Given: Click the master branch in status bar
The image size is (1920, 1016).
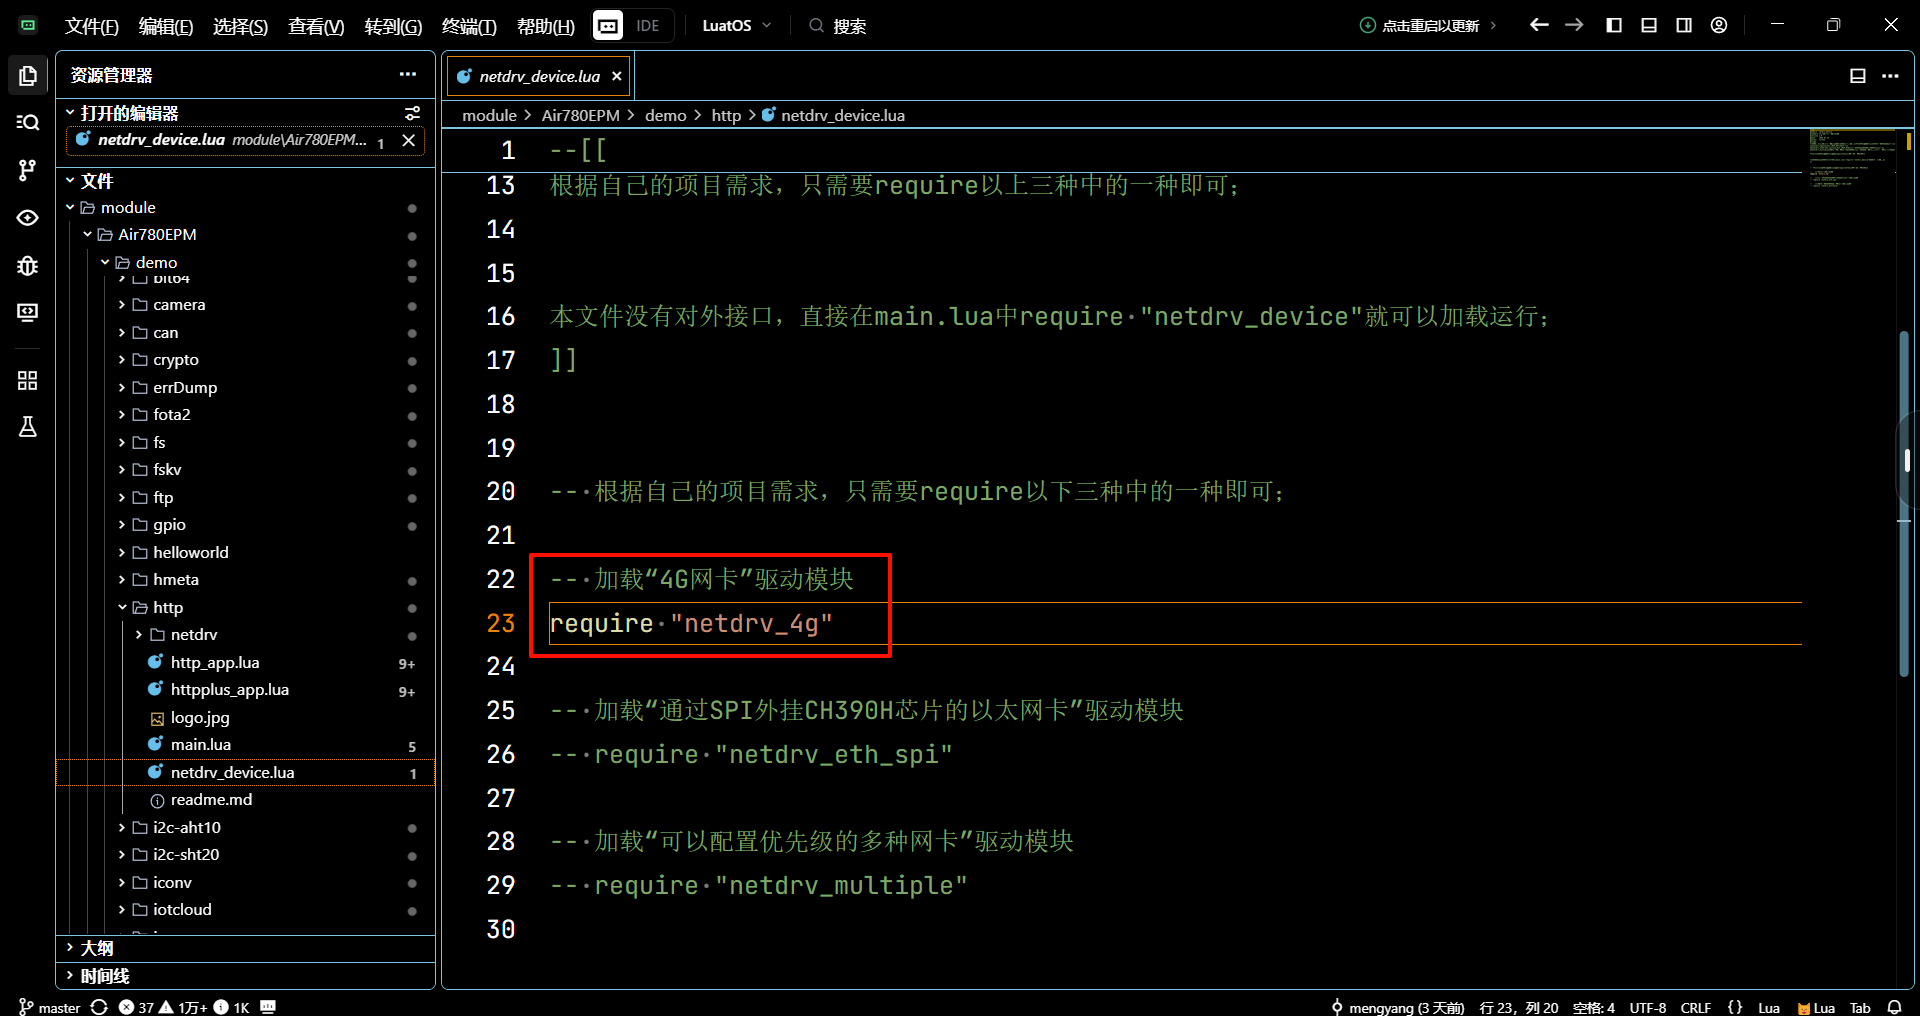Looking at the screenshot, I should 50,1007.
